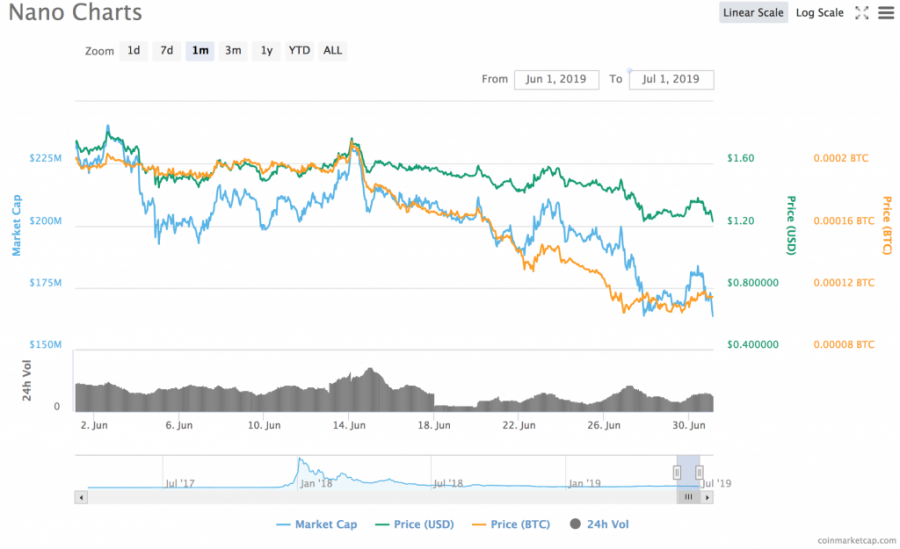Show ALL time range

[332, 51]
